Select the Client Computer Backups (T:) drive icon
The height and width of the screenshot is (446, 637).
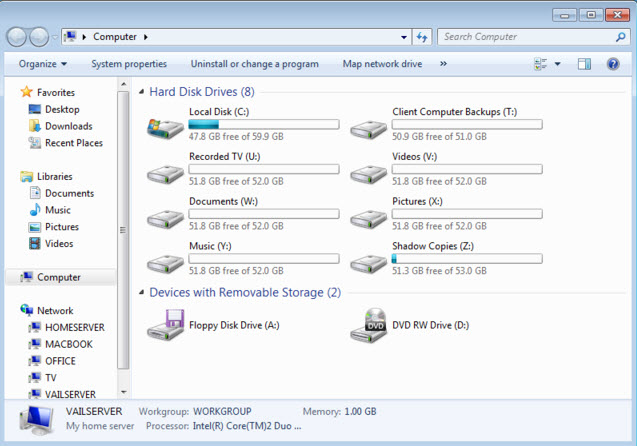point(368,130)
